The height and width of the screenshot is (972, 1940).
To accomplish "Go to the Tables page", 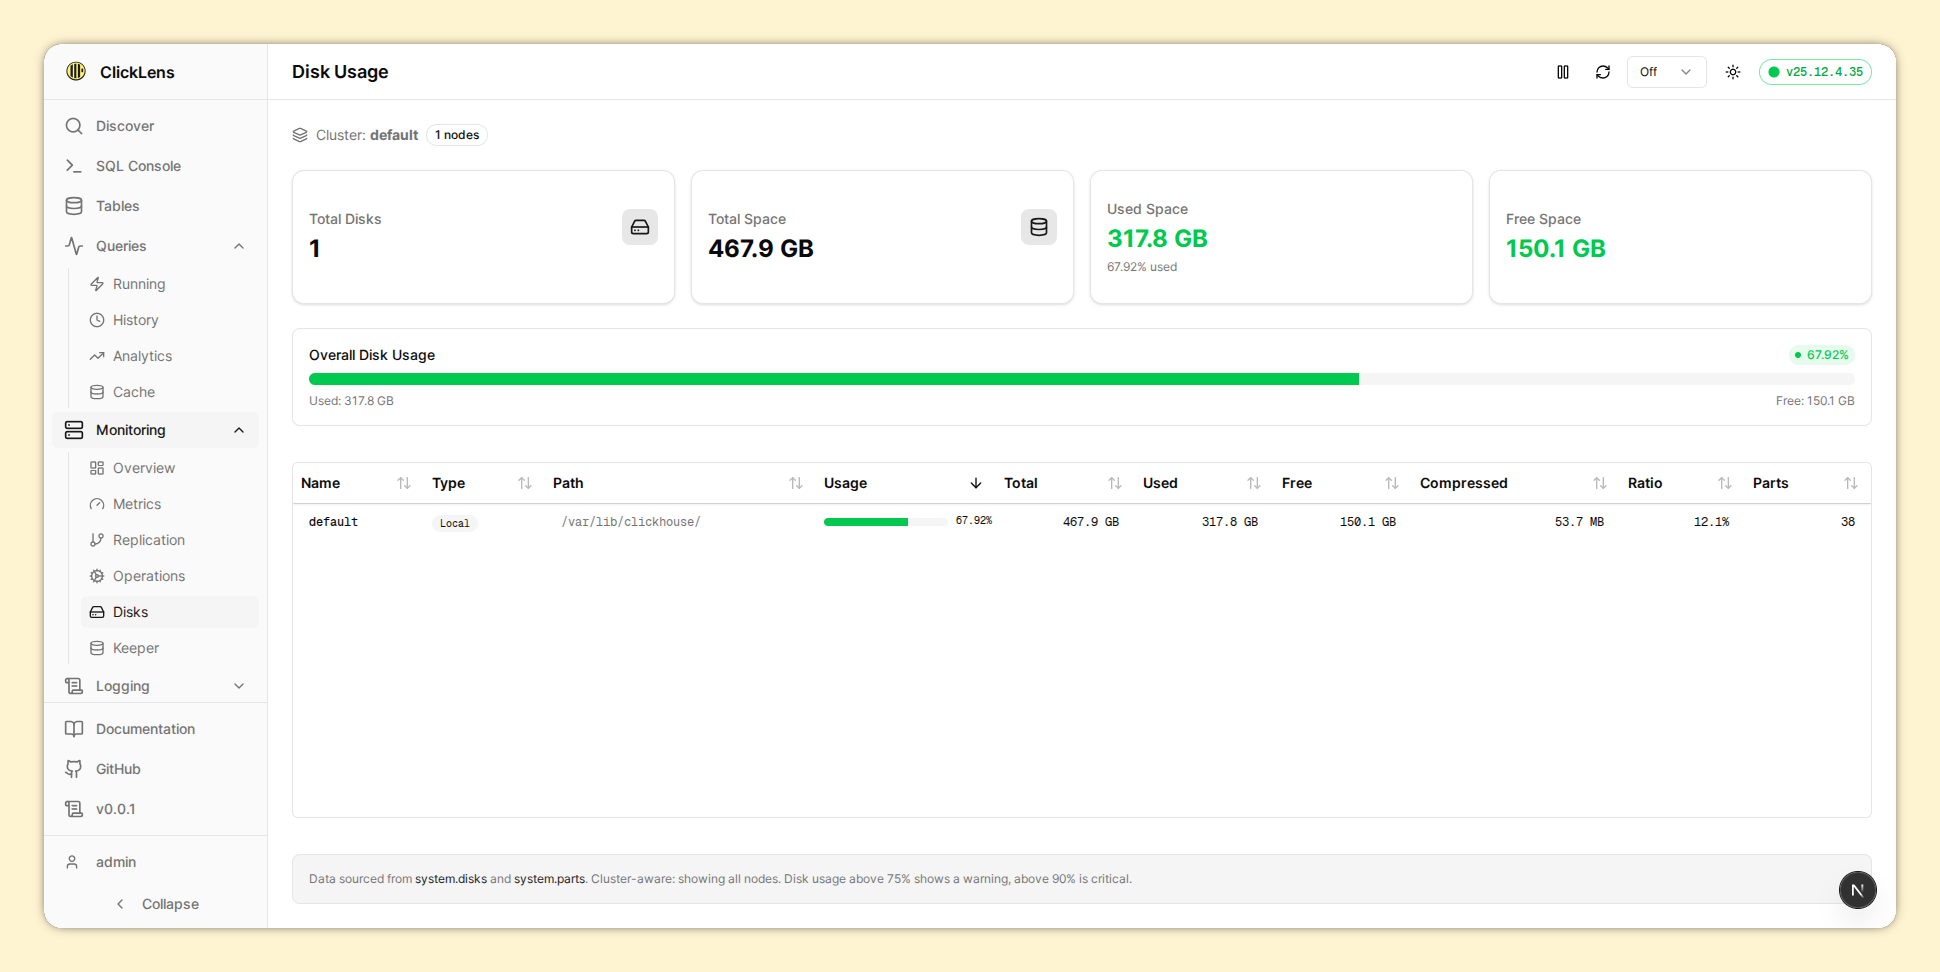I will (x=117, y=206).
